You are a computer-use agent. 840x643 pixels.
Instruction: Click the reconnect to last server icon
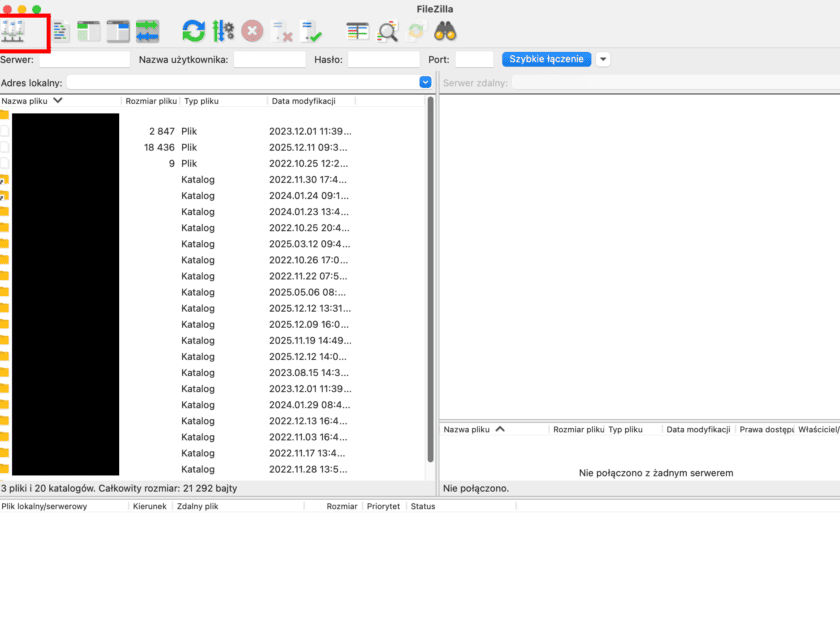pos(312,32)
